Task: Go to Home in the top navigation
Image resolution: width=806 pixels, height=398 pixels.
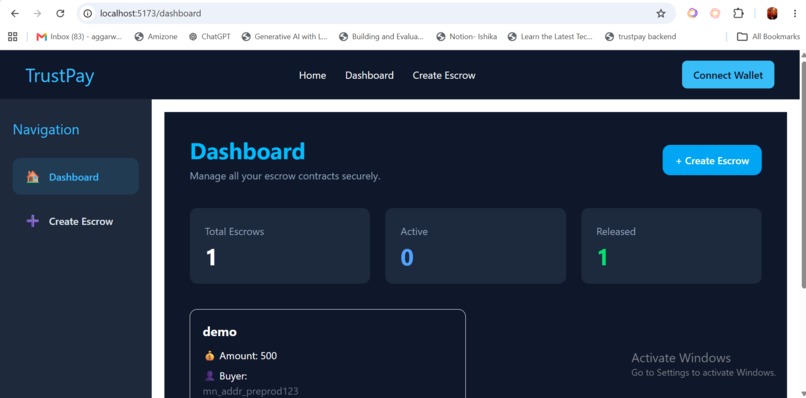Action: coord(313,75)
